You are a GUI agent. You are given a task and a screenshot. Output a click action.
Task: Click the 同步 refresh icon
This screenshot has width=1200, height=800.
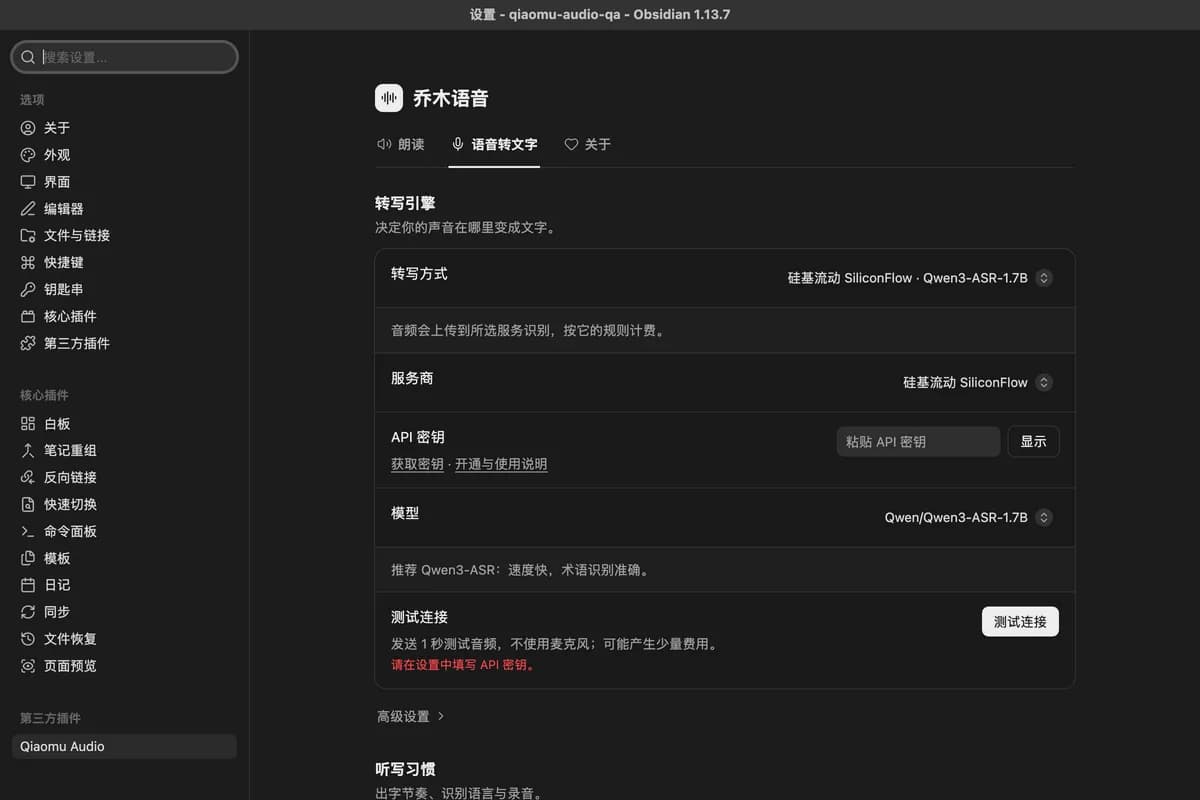28,612
